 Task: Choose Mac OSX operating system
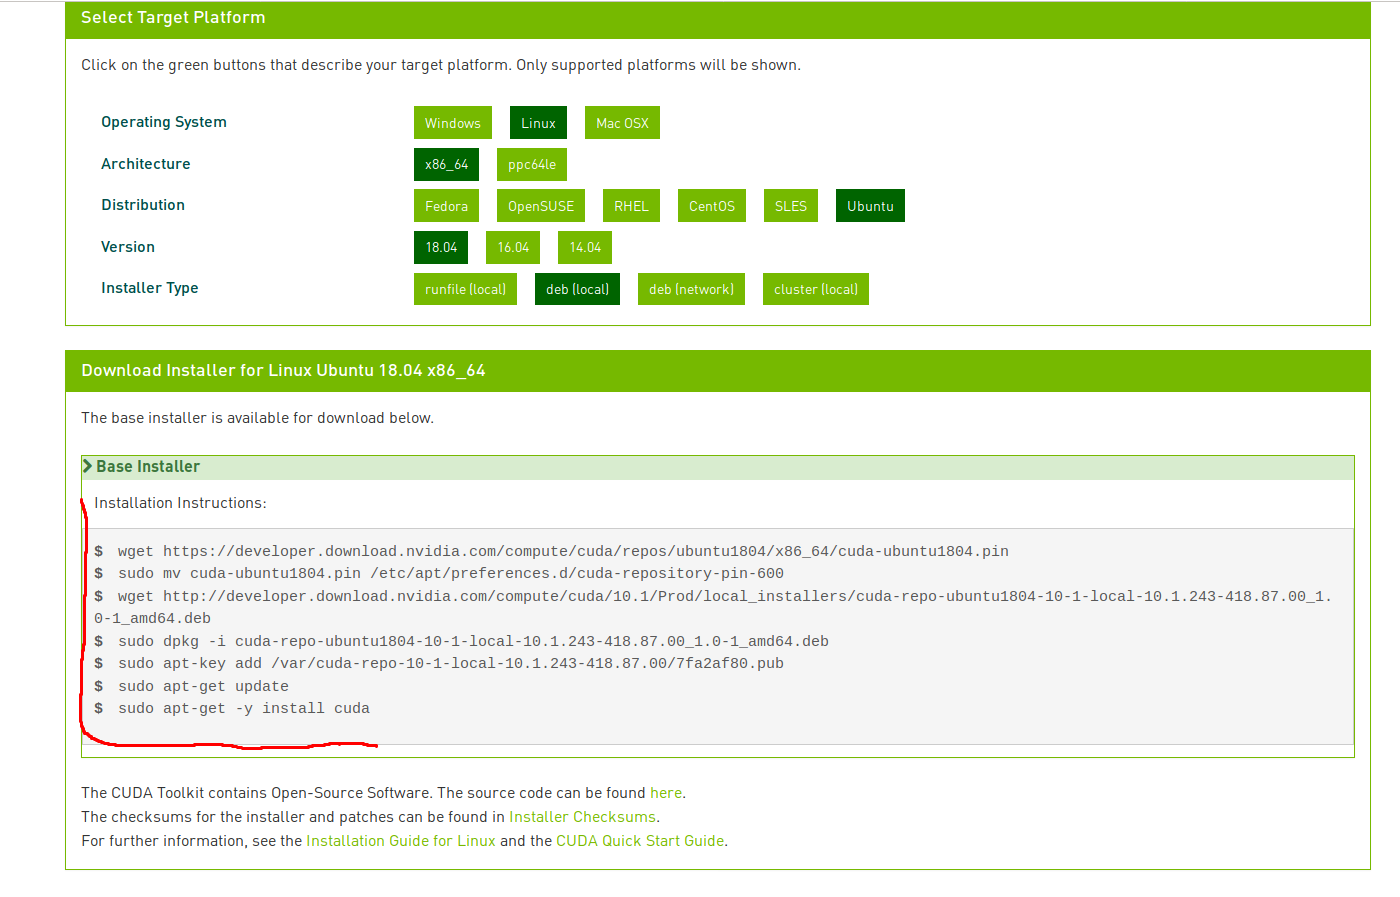(x=622, y=123)
